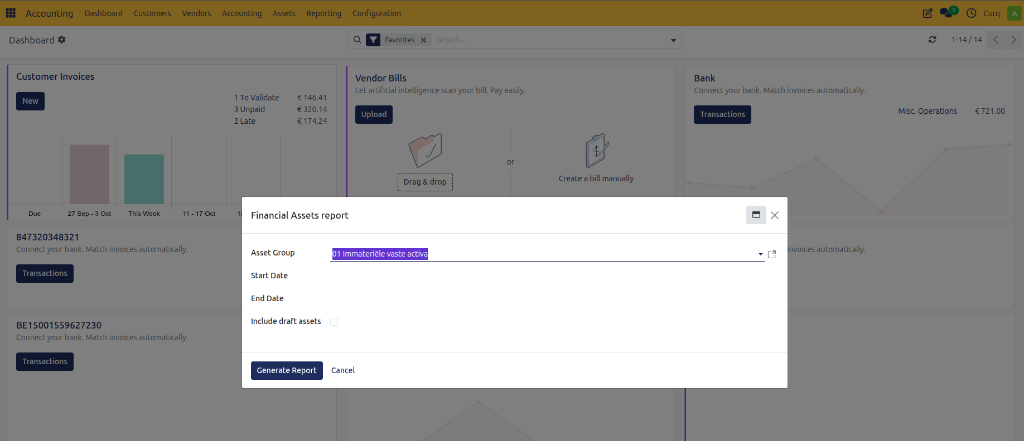Click the Generate Report button
The image size is (1024, 441).
(287, 370)
